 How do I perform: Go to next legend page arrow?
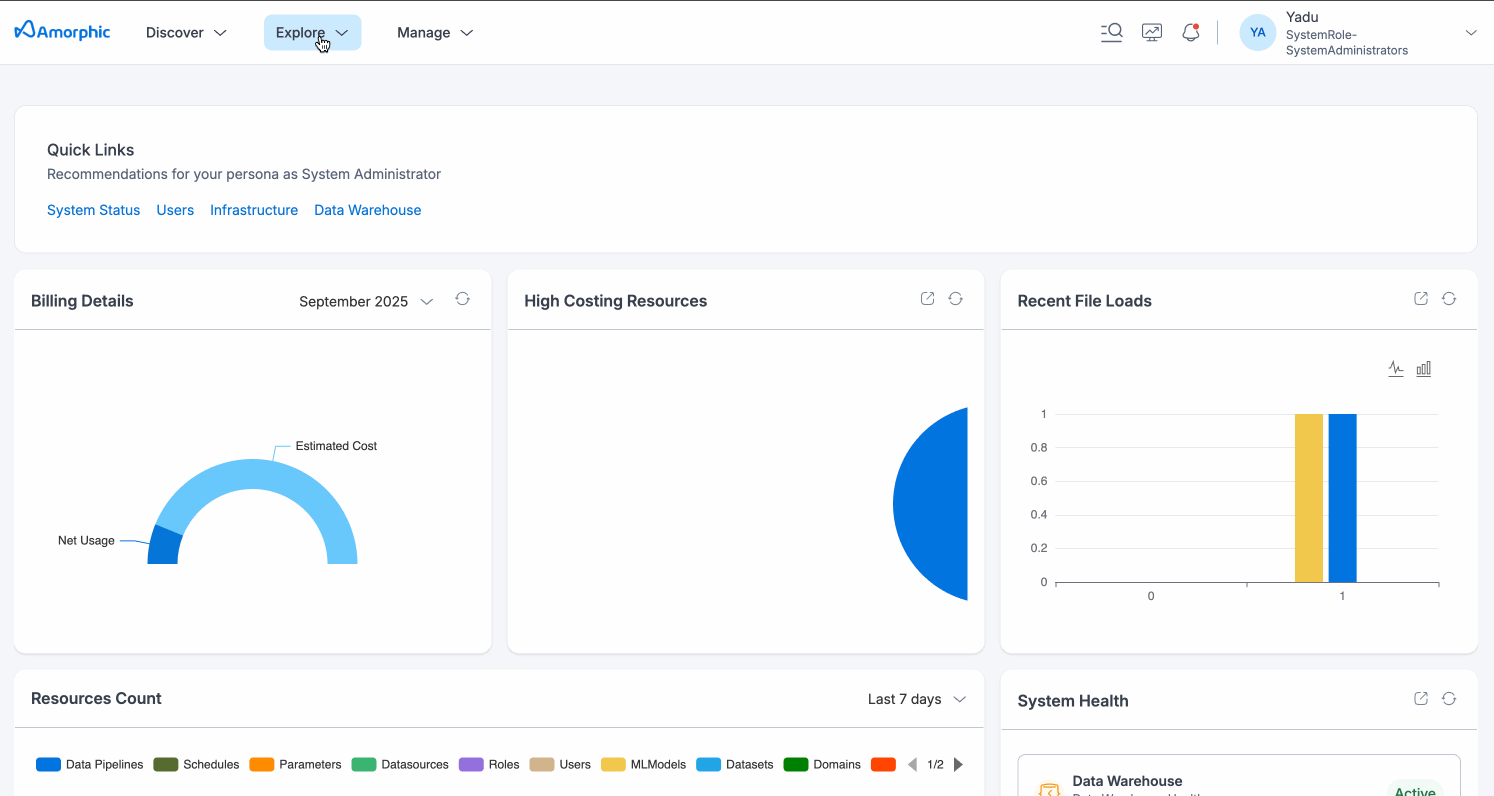click(x=958, y=765)
